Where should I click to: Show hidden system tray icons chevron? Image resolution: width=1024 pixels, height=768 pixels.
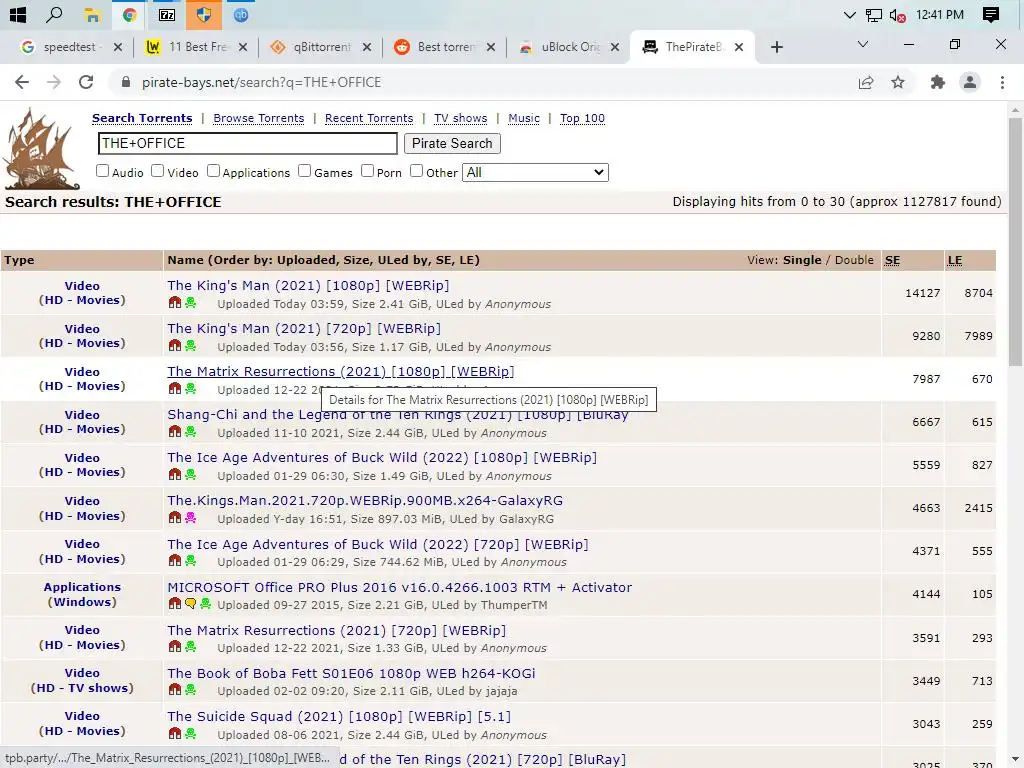[x=849, y=15]
